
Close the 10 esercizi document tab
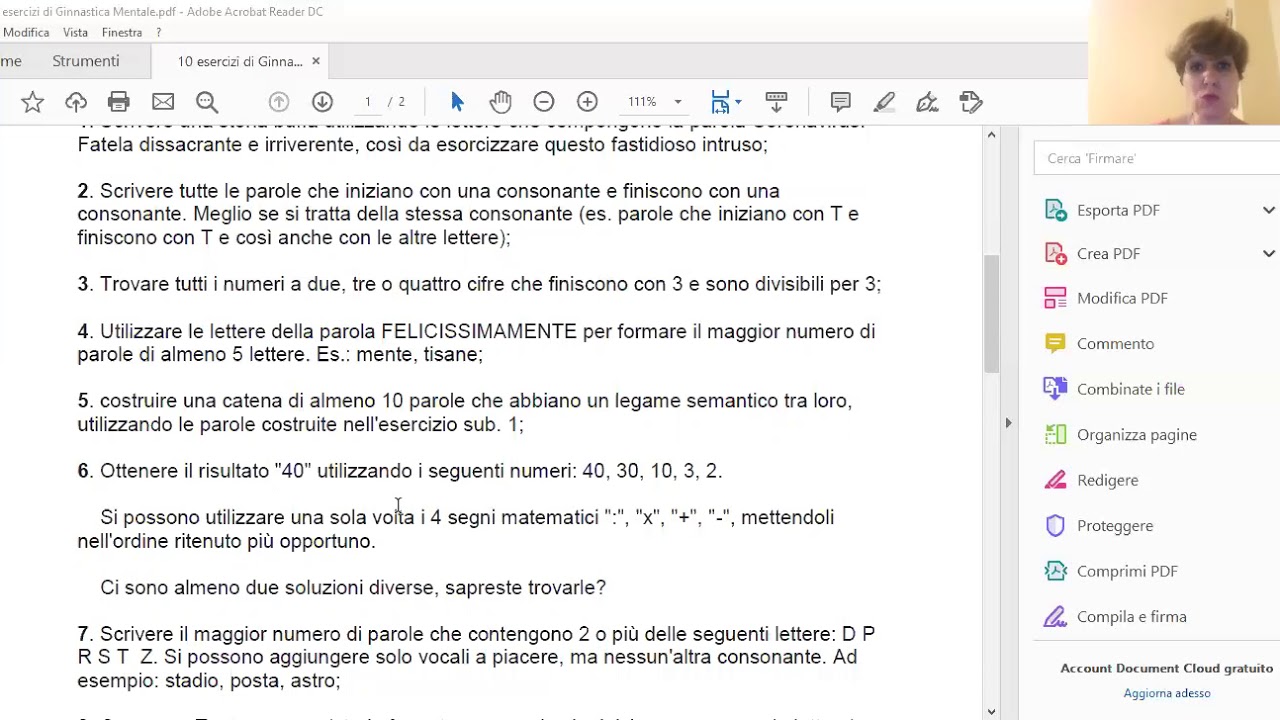pos(316,61)
